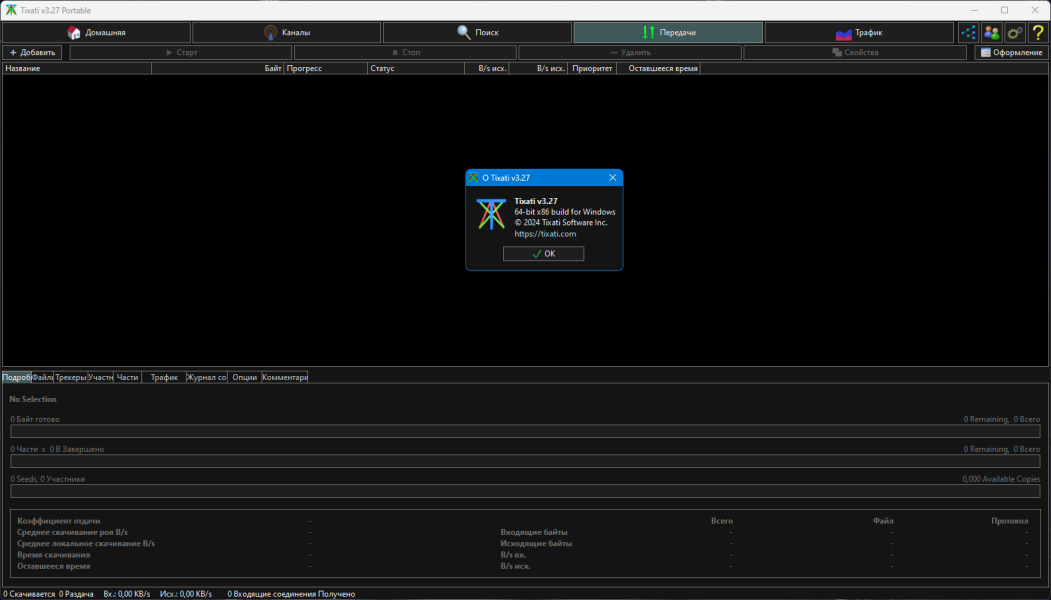Image resolution: width=1051 pixels, height=600 pixels.
Task: Open the Трафик bandwidth section
Action: point(859,32)
